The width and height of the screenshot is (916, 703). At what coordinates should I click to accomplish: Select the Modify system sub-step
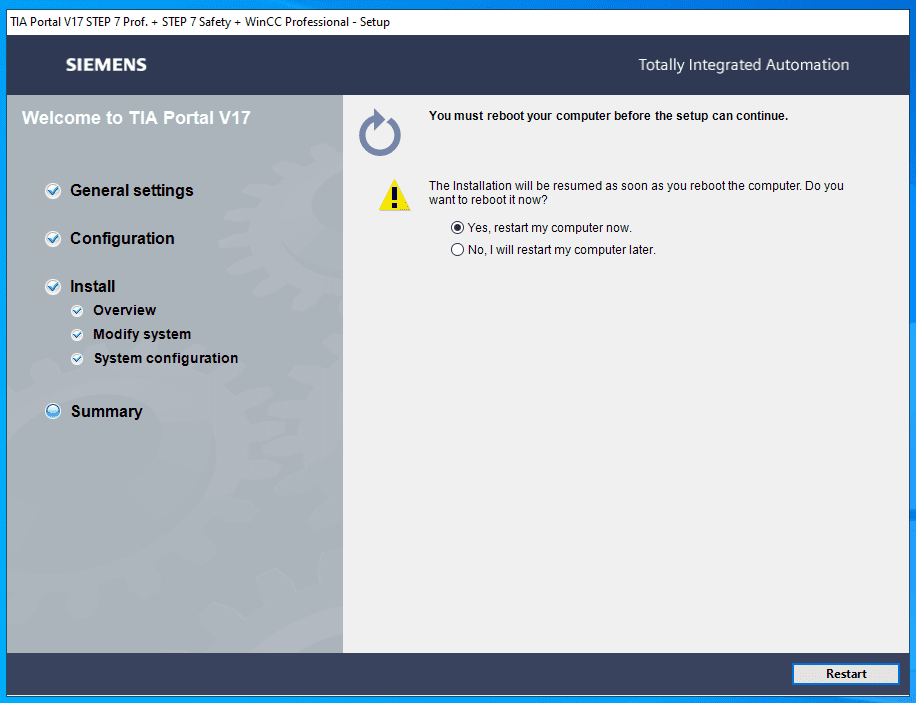[x=142, y=334]
